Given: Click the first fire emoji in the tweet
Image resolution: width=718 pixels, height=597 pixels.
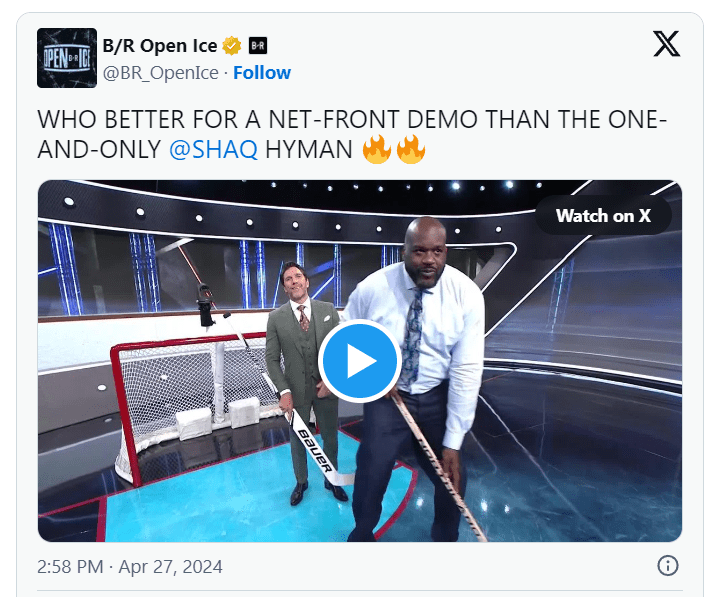Looking at the screenshot, I should click(377, 149).
